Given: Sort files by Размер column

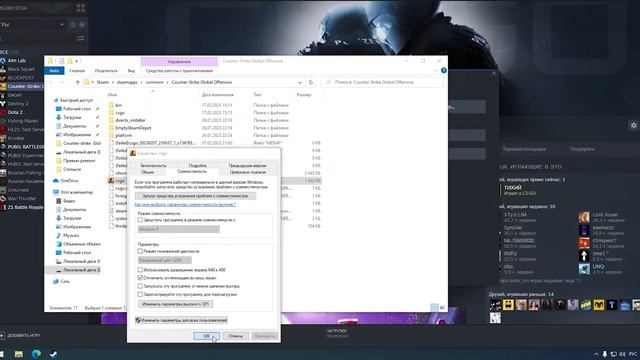Looking at the screenshot, I should [x=304, y=95].
